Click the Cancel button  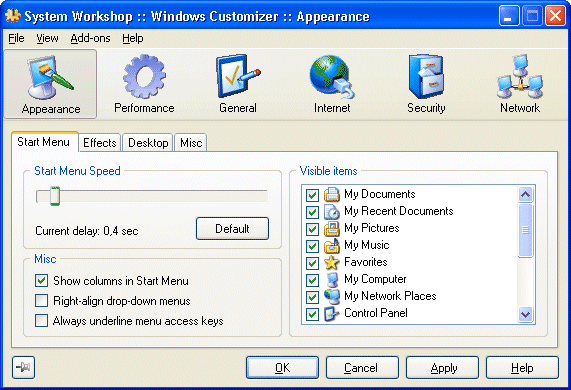[x=362, y=368]
